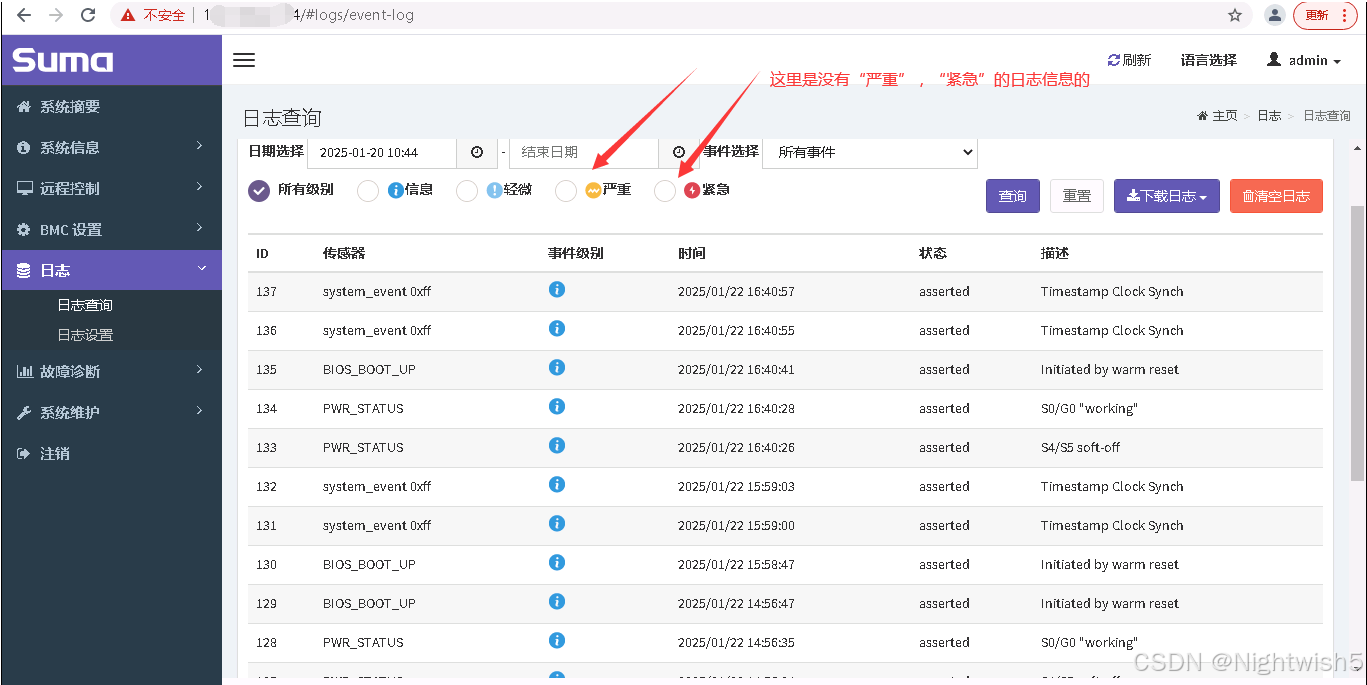Screen dimensions: 1367x685
Task: Click the clock icon beside end date
Action: point(679,152)
